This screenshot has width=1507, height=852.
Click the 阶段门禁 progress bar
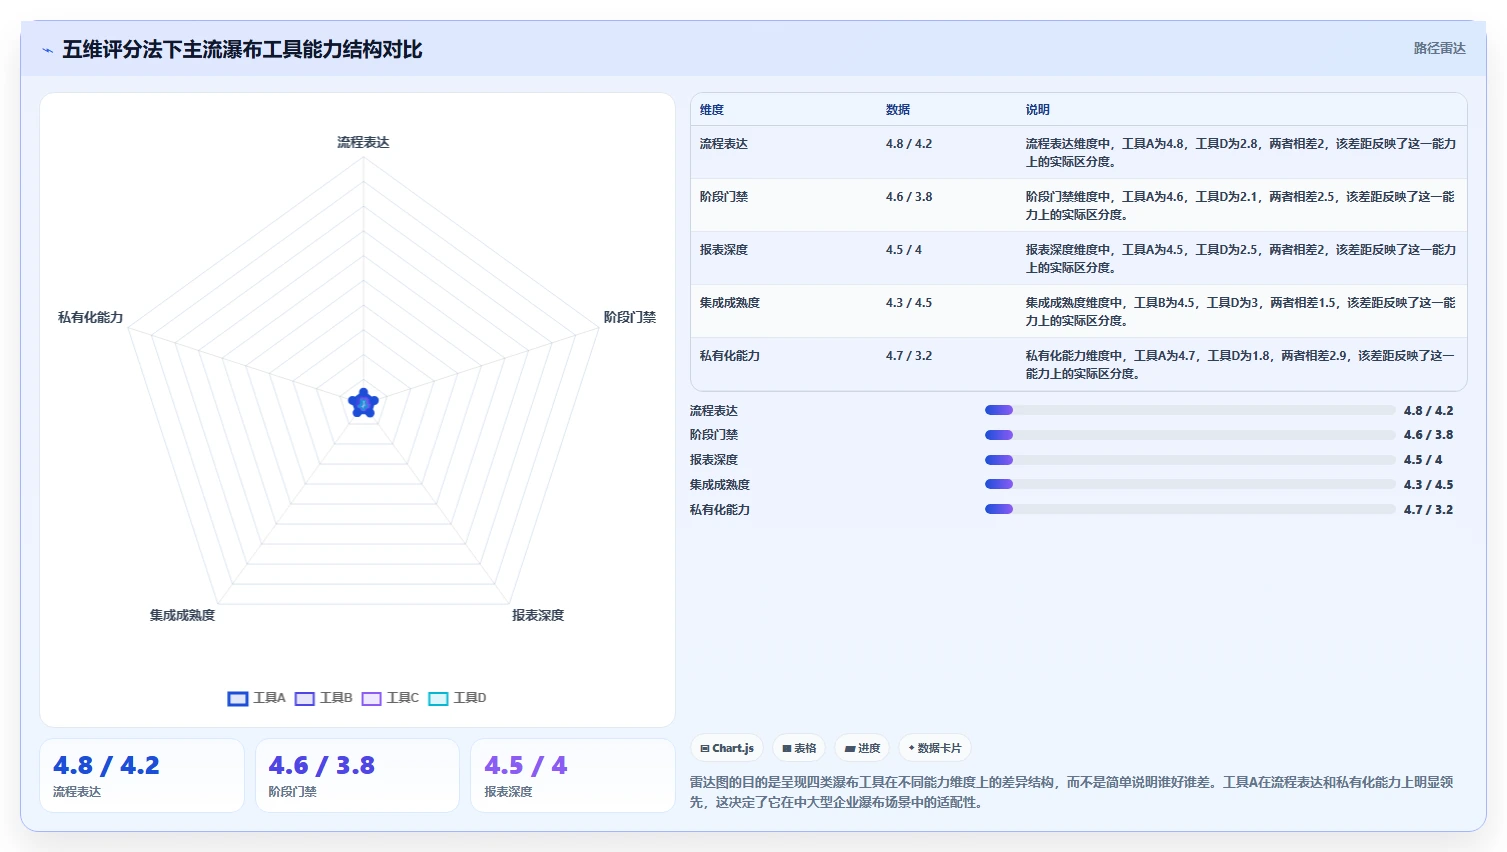click(1190, 435)
